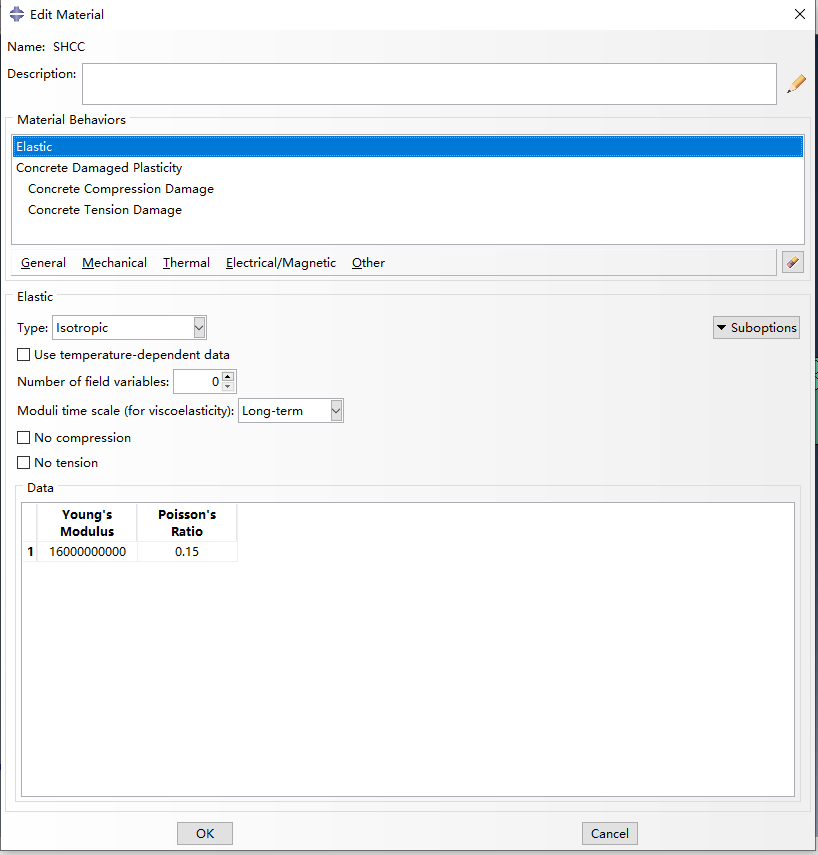Toggle the No compression checkbox
818x855 pixels.
click(x=24, y=438)
